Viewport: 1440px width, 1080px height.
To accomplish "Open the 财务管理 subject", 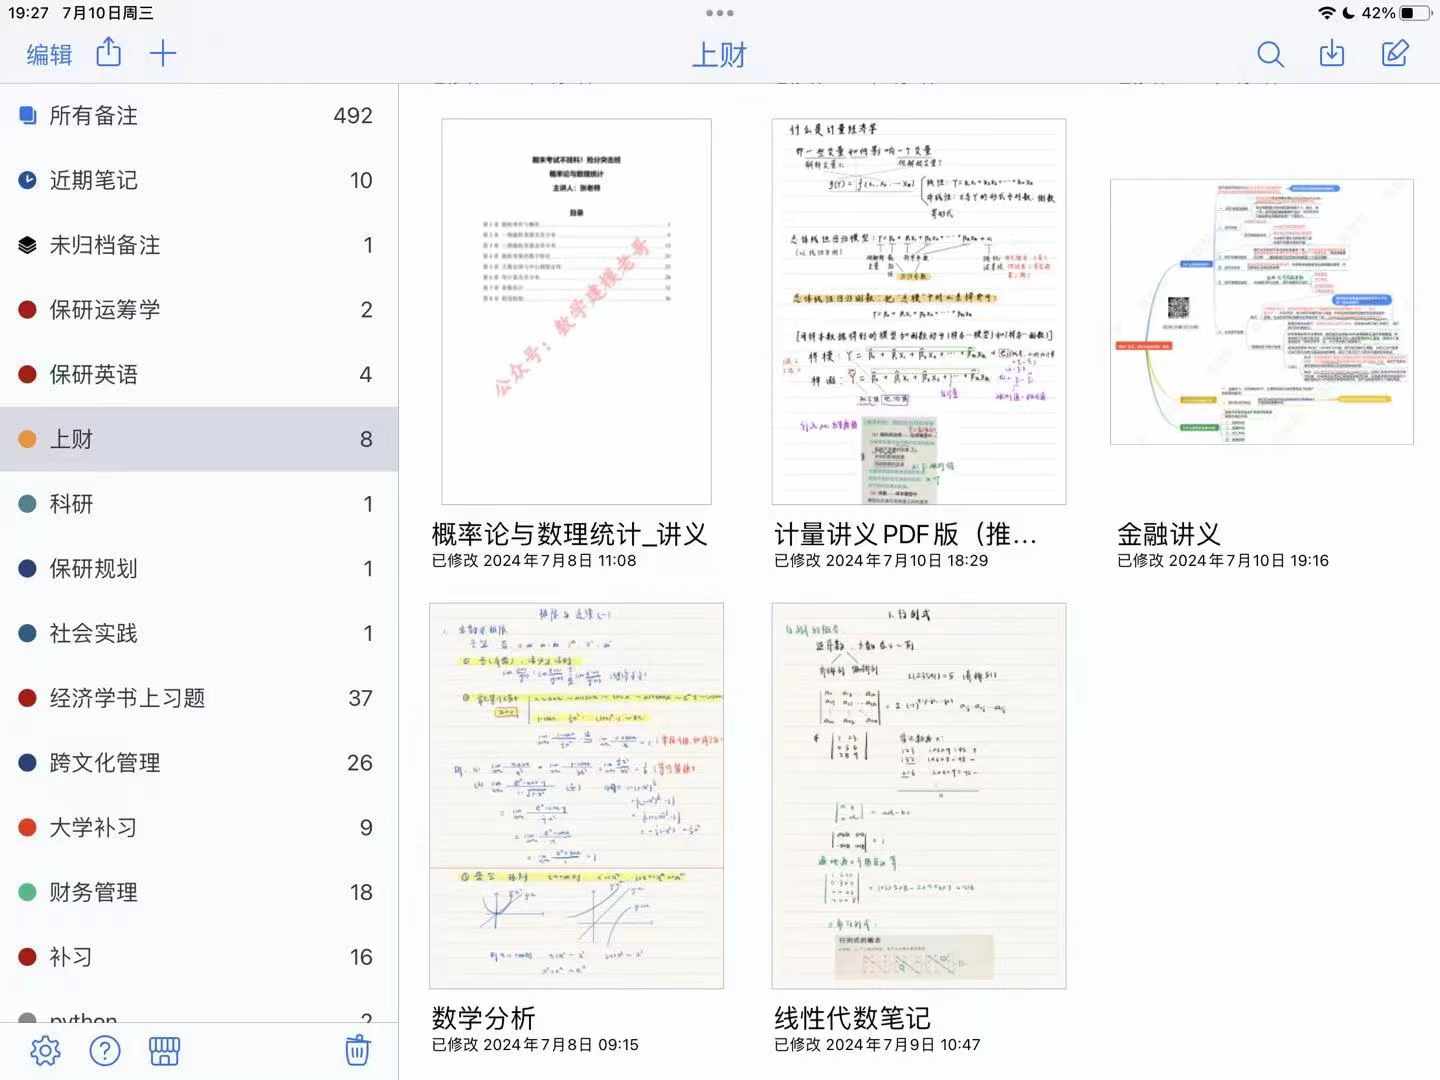I will pyautogui.click(x=199, y=892).
